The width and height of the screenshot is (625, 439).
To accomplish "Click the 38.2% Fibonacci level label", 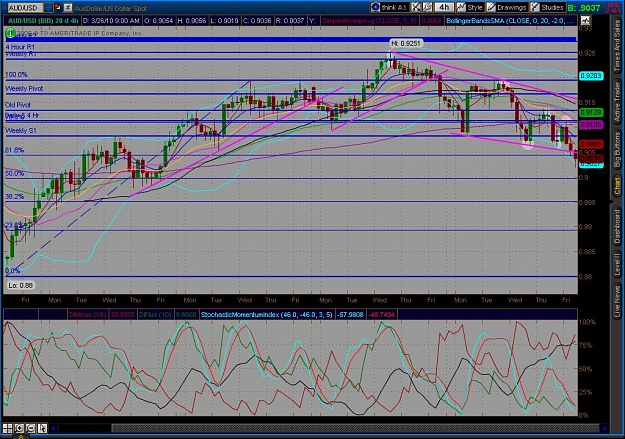I will click(x=14, y=197).
